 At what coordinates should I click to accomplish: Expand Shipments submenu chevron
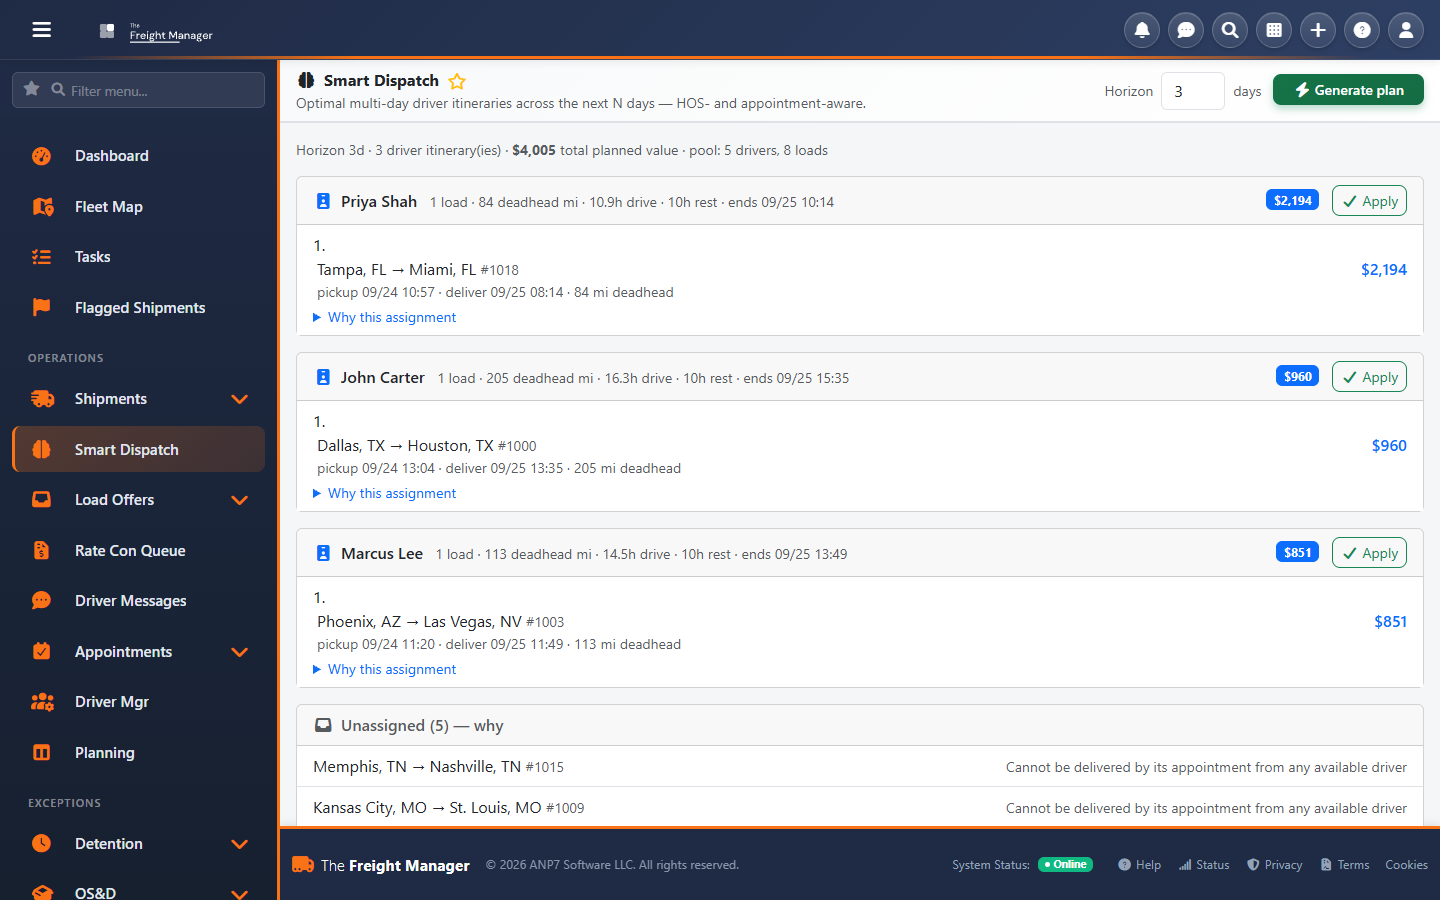pyautogui.click(x=240, y=399)
